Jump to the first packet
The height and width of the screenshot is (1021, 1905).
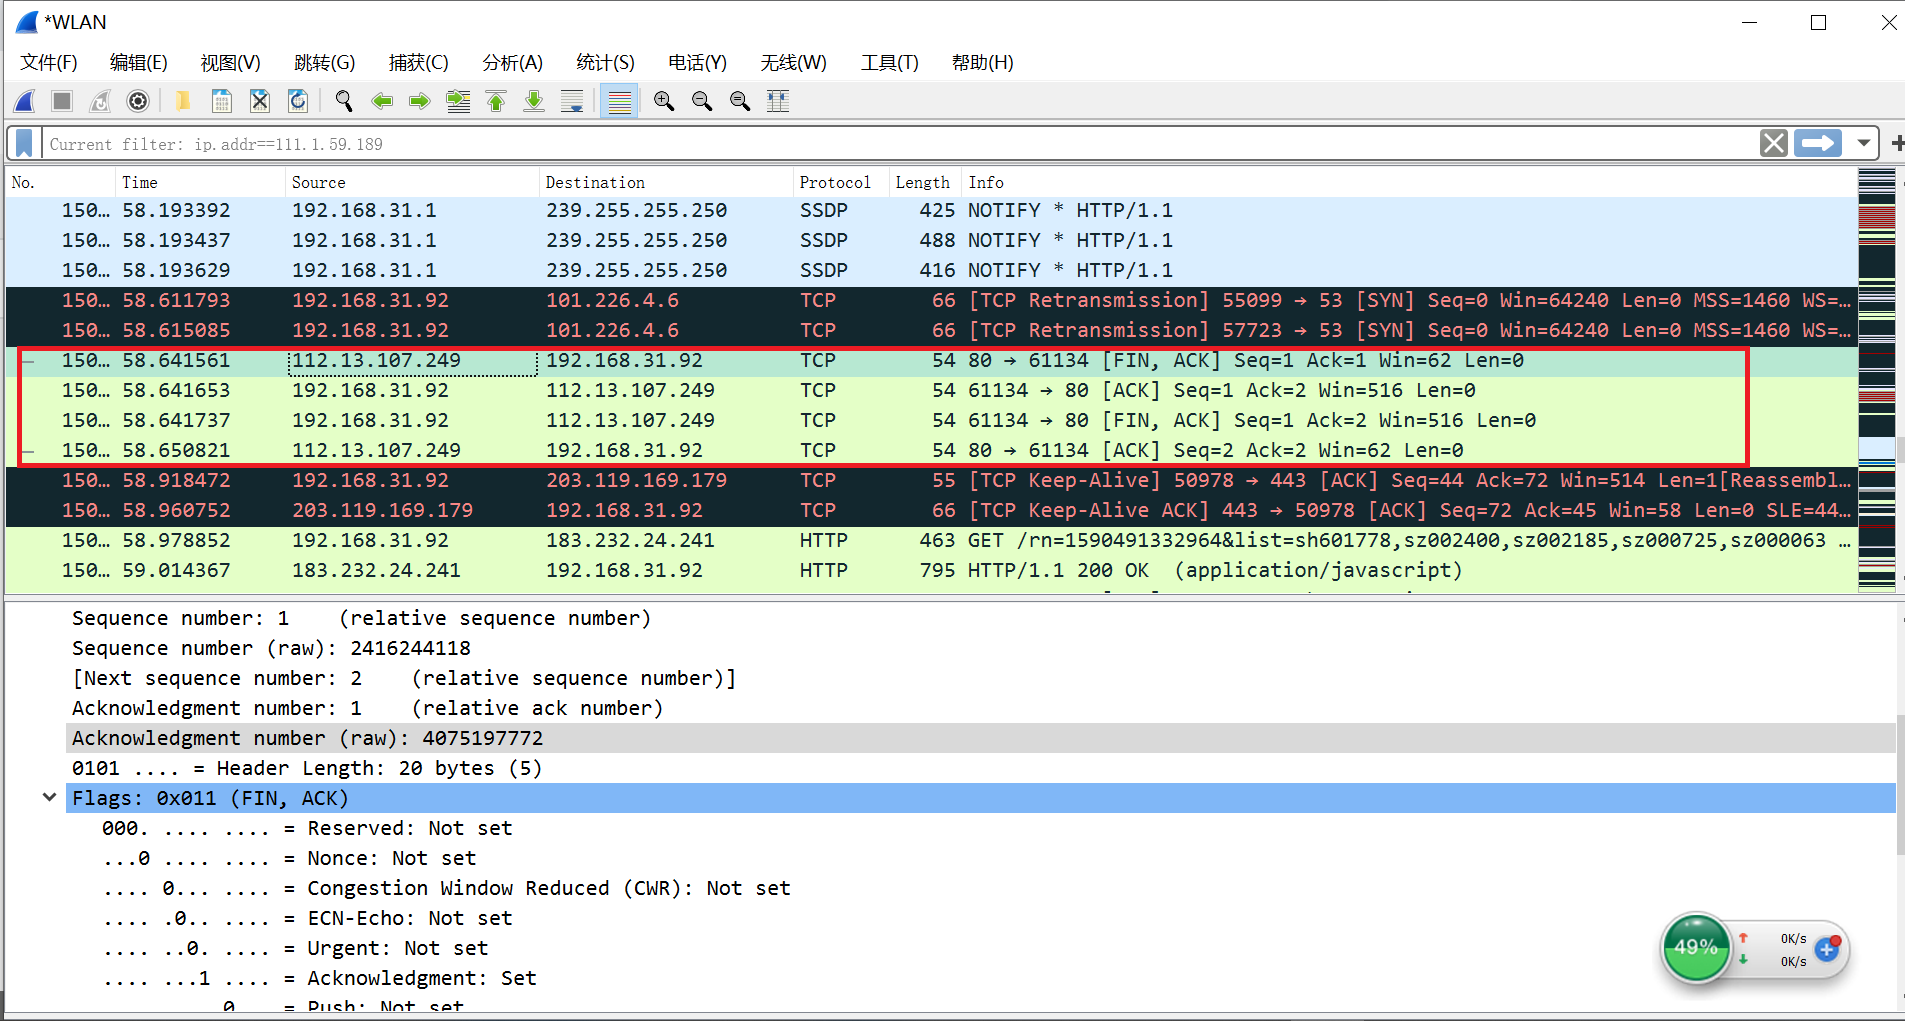[x=495, y=100]
